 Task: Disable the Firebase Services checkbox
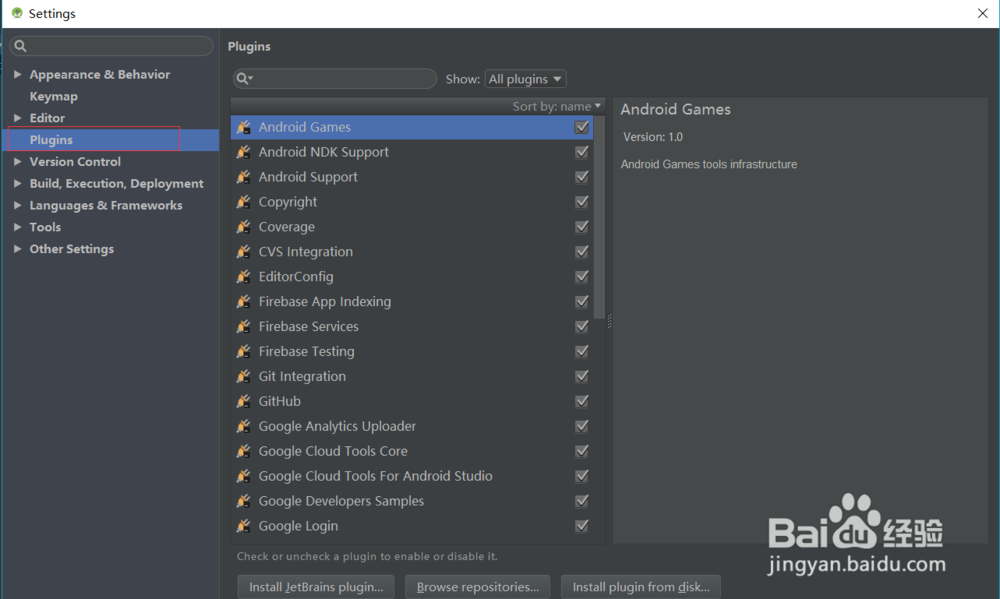coord(582,326)
